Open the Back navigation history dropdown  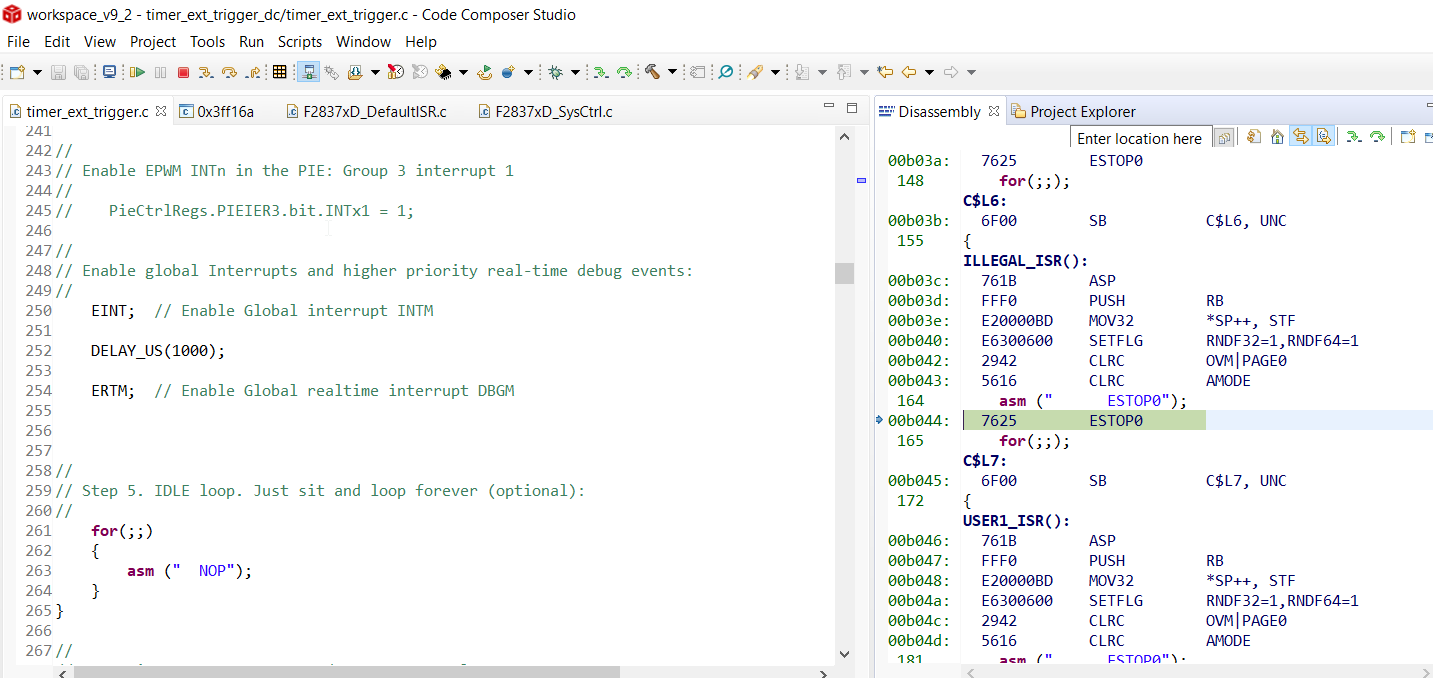(929, 72)
